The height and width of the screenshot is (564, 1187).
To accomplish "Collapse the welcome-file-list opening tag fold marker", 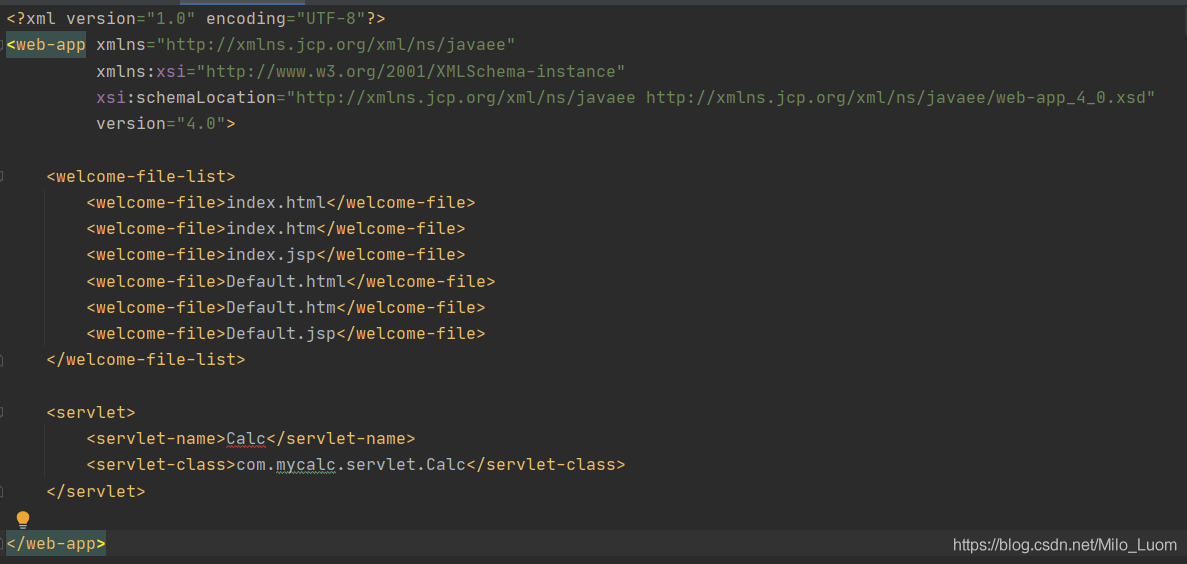I will (x=3, y=177).
